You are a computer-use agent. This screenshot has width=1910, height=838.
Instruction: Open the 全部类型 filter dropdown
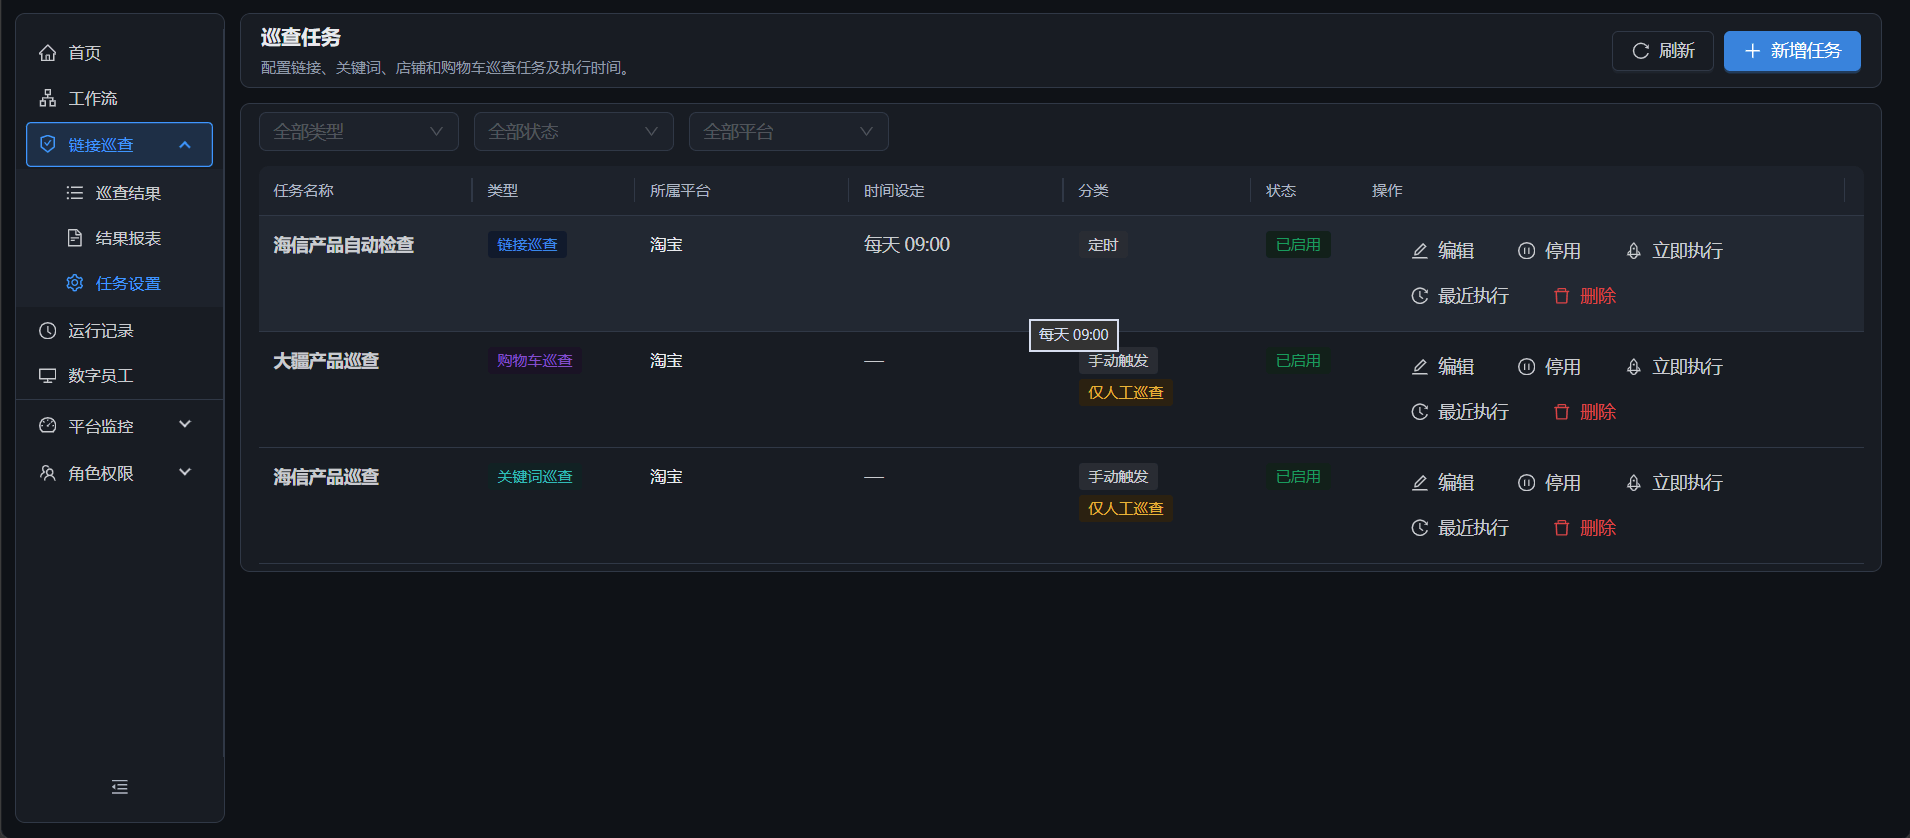pyautogui.click(x=359, y=132)
